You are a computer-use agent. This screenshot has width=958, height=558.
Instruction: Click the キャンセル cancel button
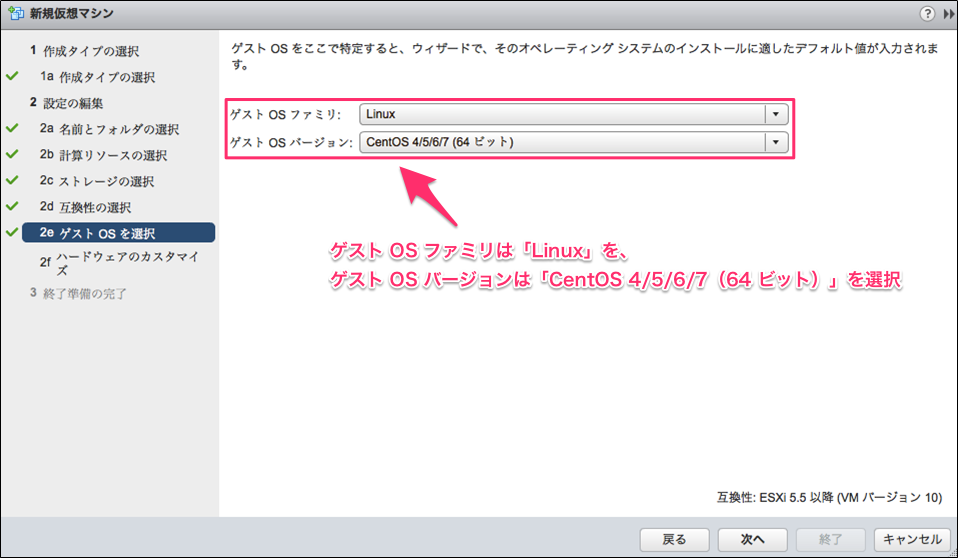912,540
